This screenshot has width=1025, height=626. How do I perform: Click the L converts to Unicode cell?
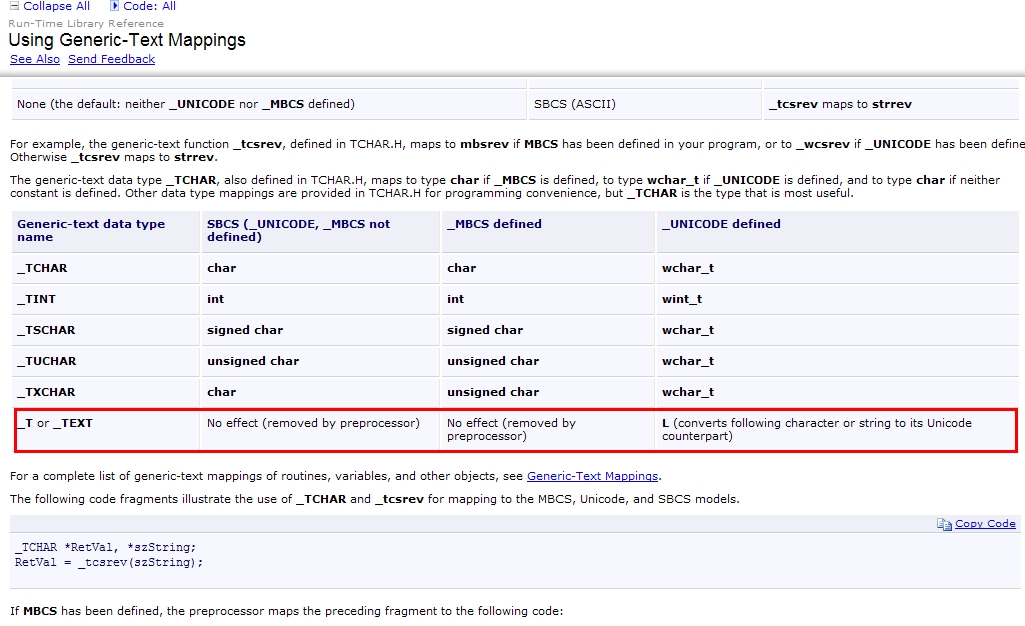835,429
